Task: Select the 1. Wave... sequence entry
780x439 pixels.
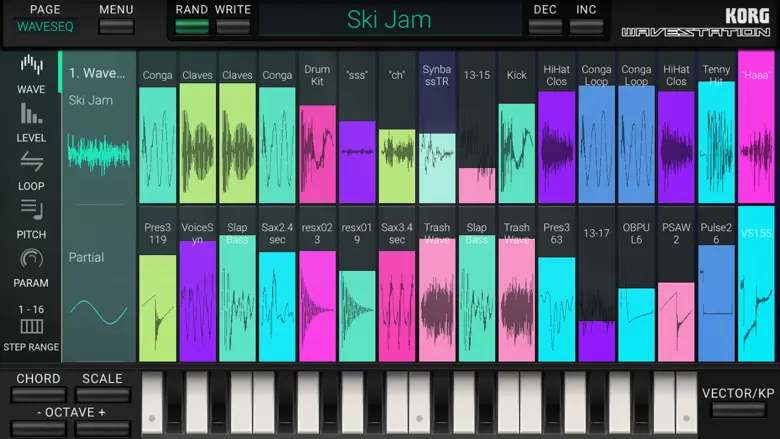Action: tap(98, 73)
